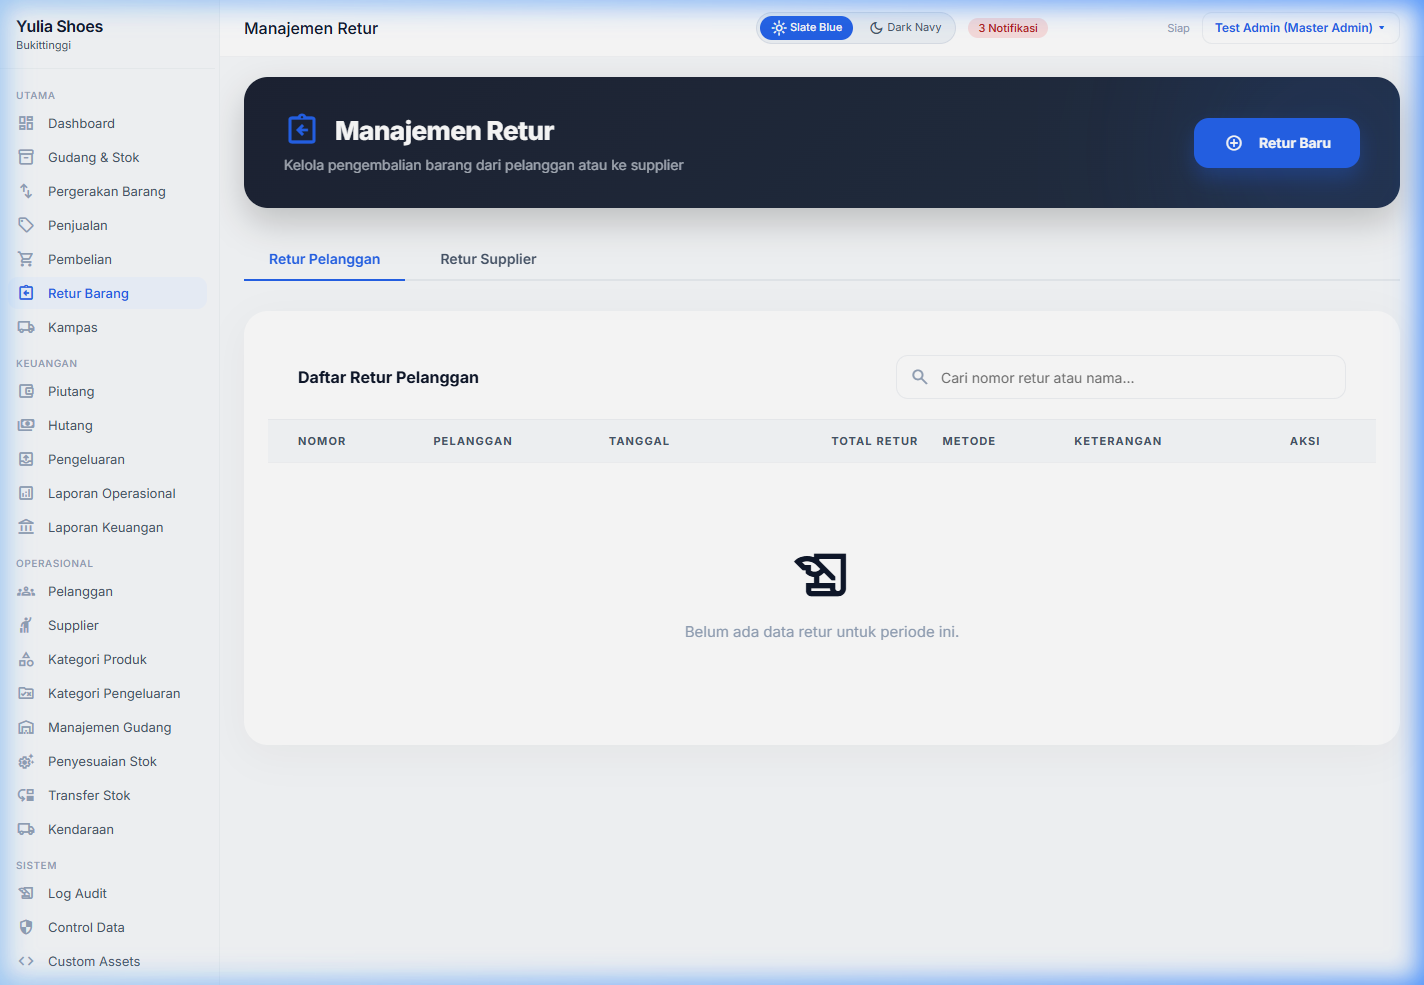Screen dimensions: 1424x985
Task: Click the Siap status text
Action: click(x=1178, y=28)
